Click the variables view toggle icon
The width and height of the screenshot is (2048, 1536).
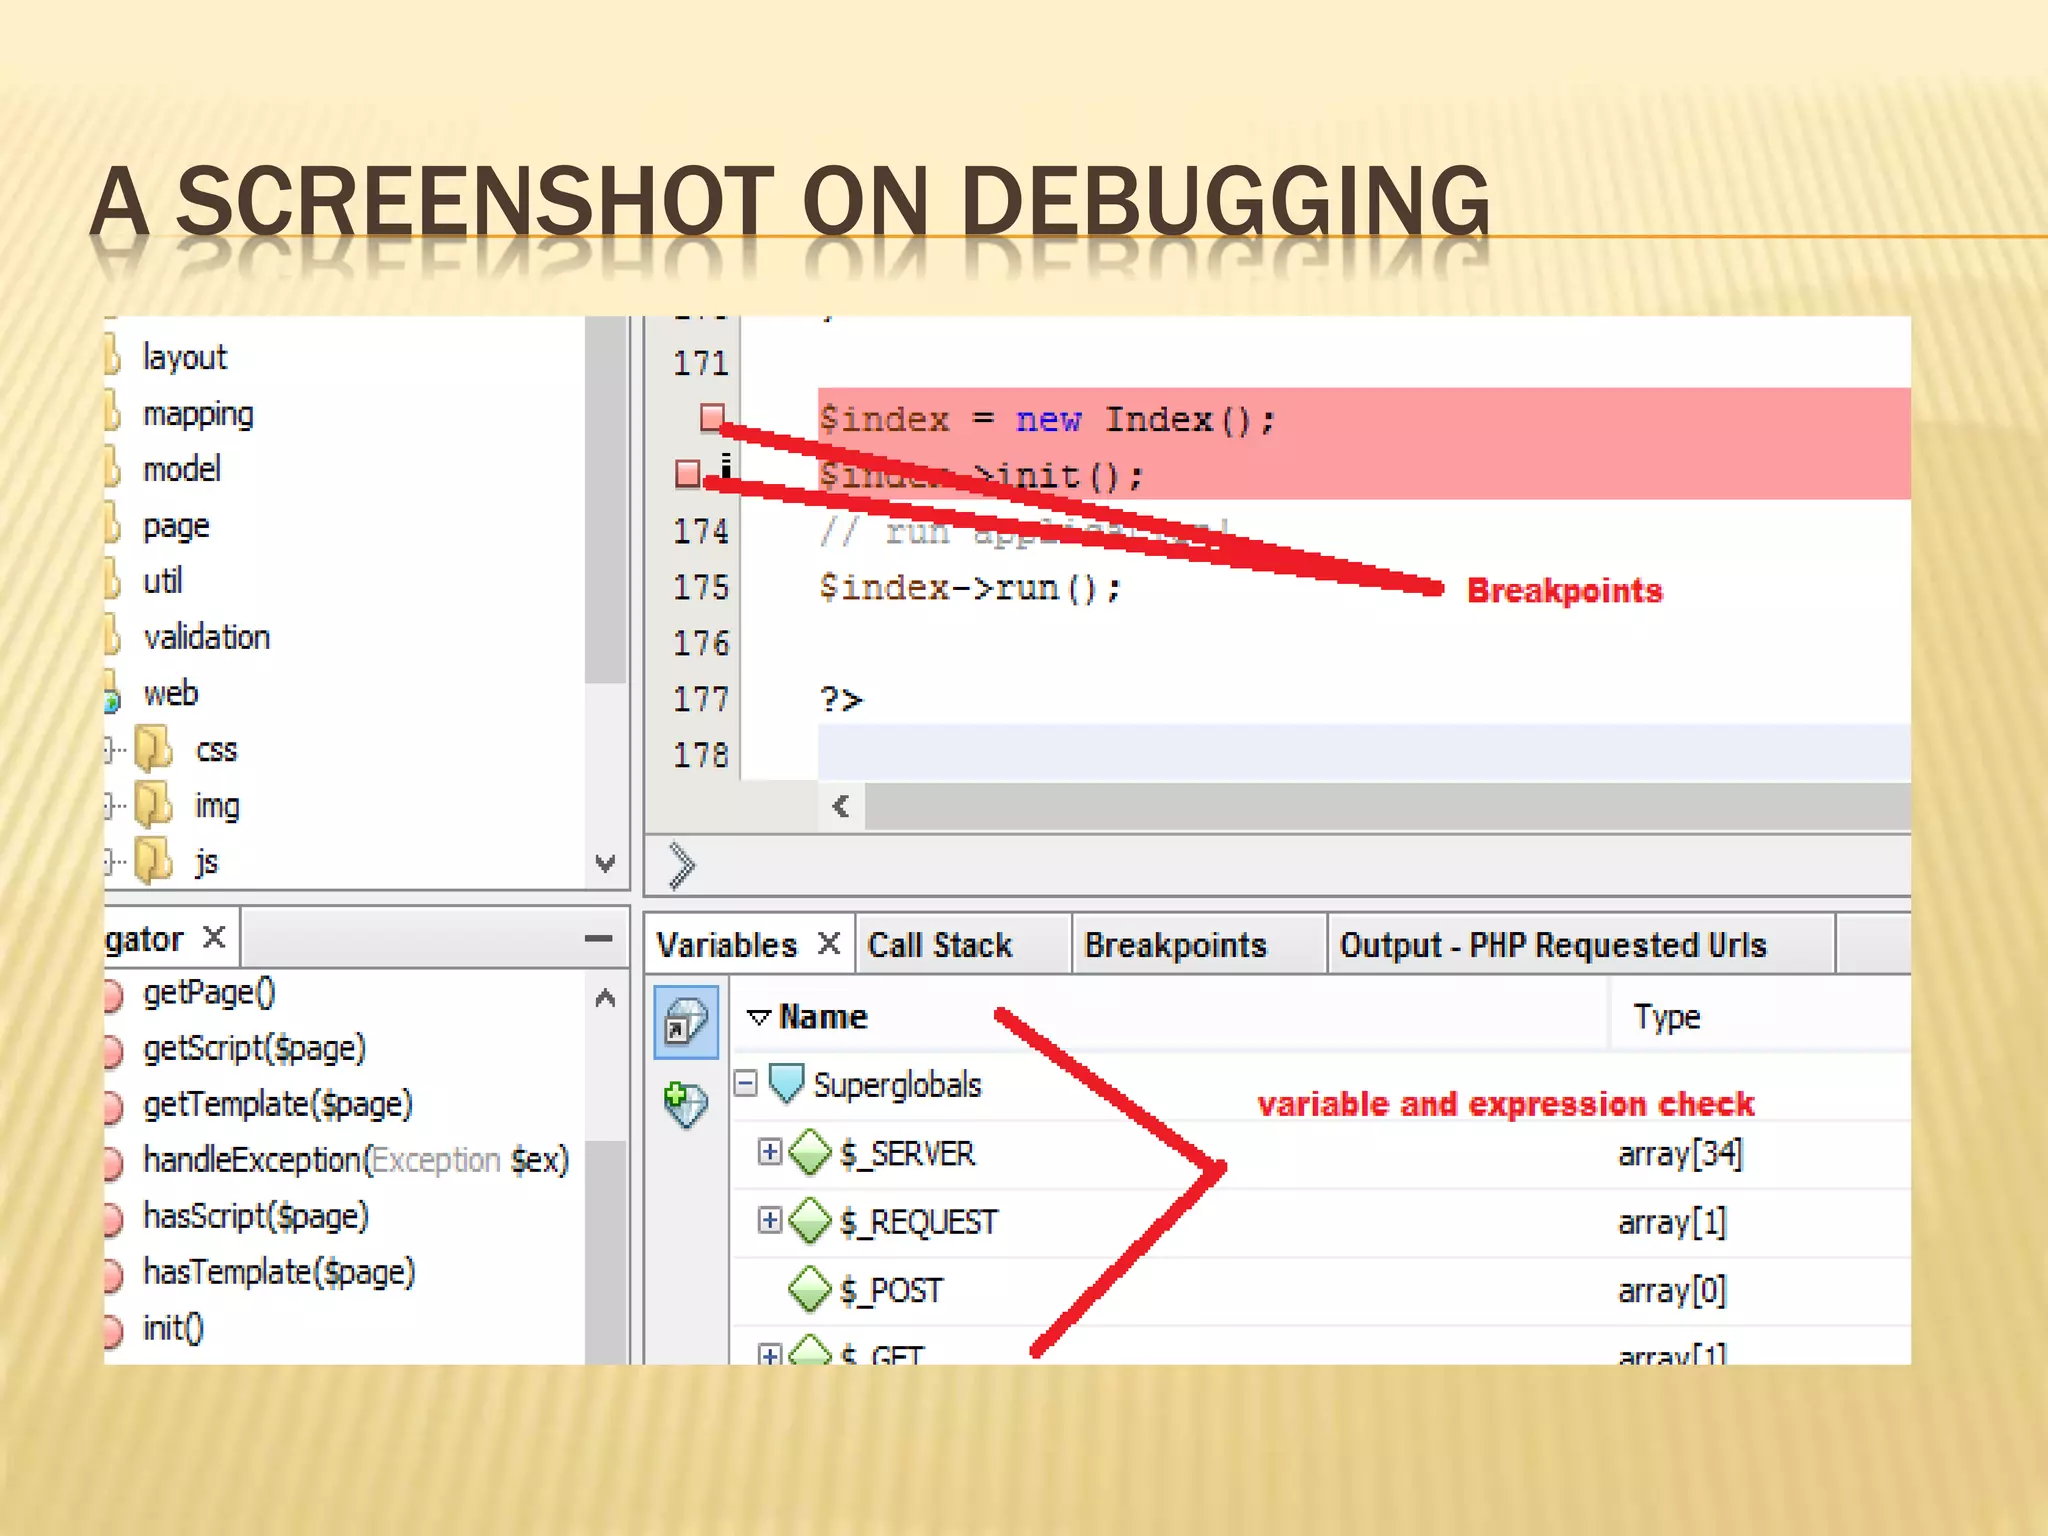pyautogui.click(x=686, y=1022)
